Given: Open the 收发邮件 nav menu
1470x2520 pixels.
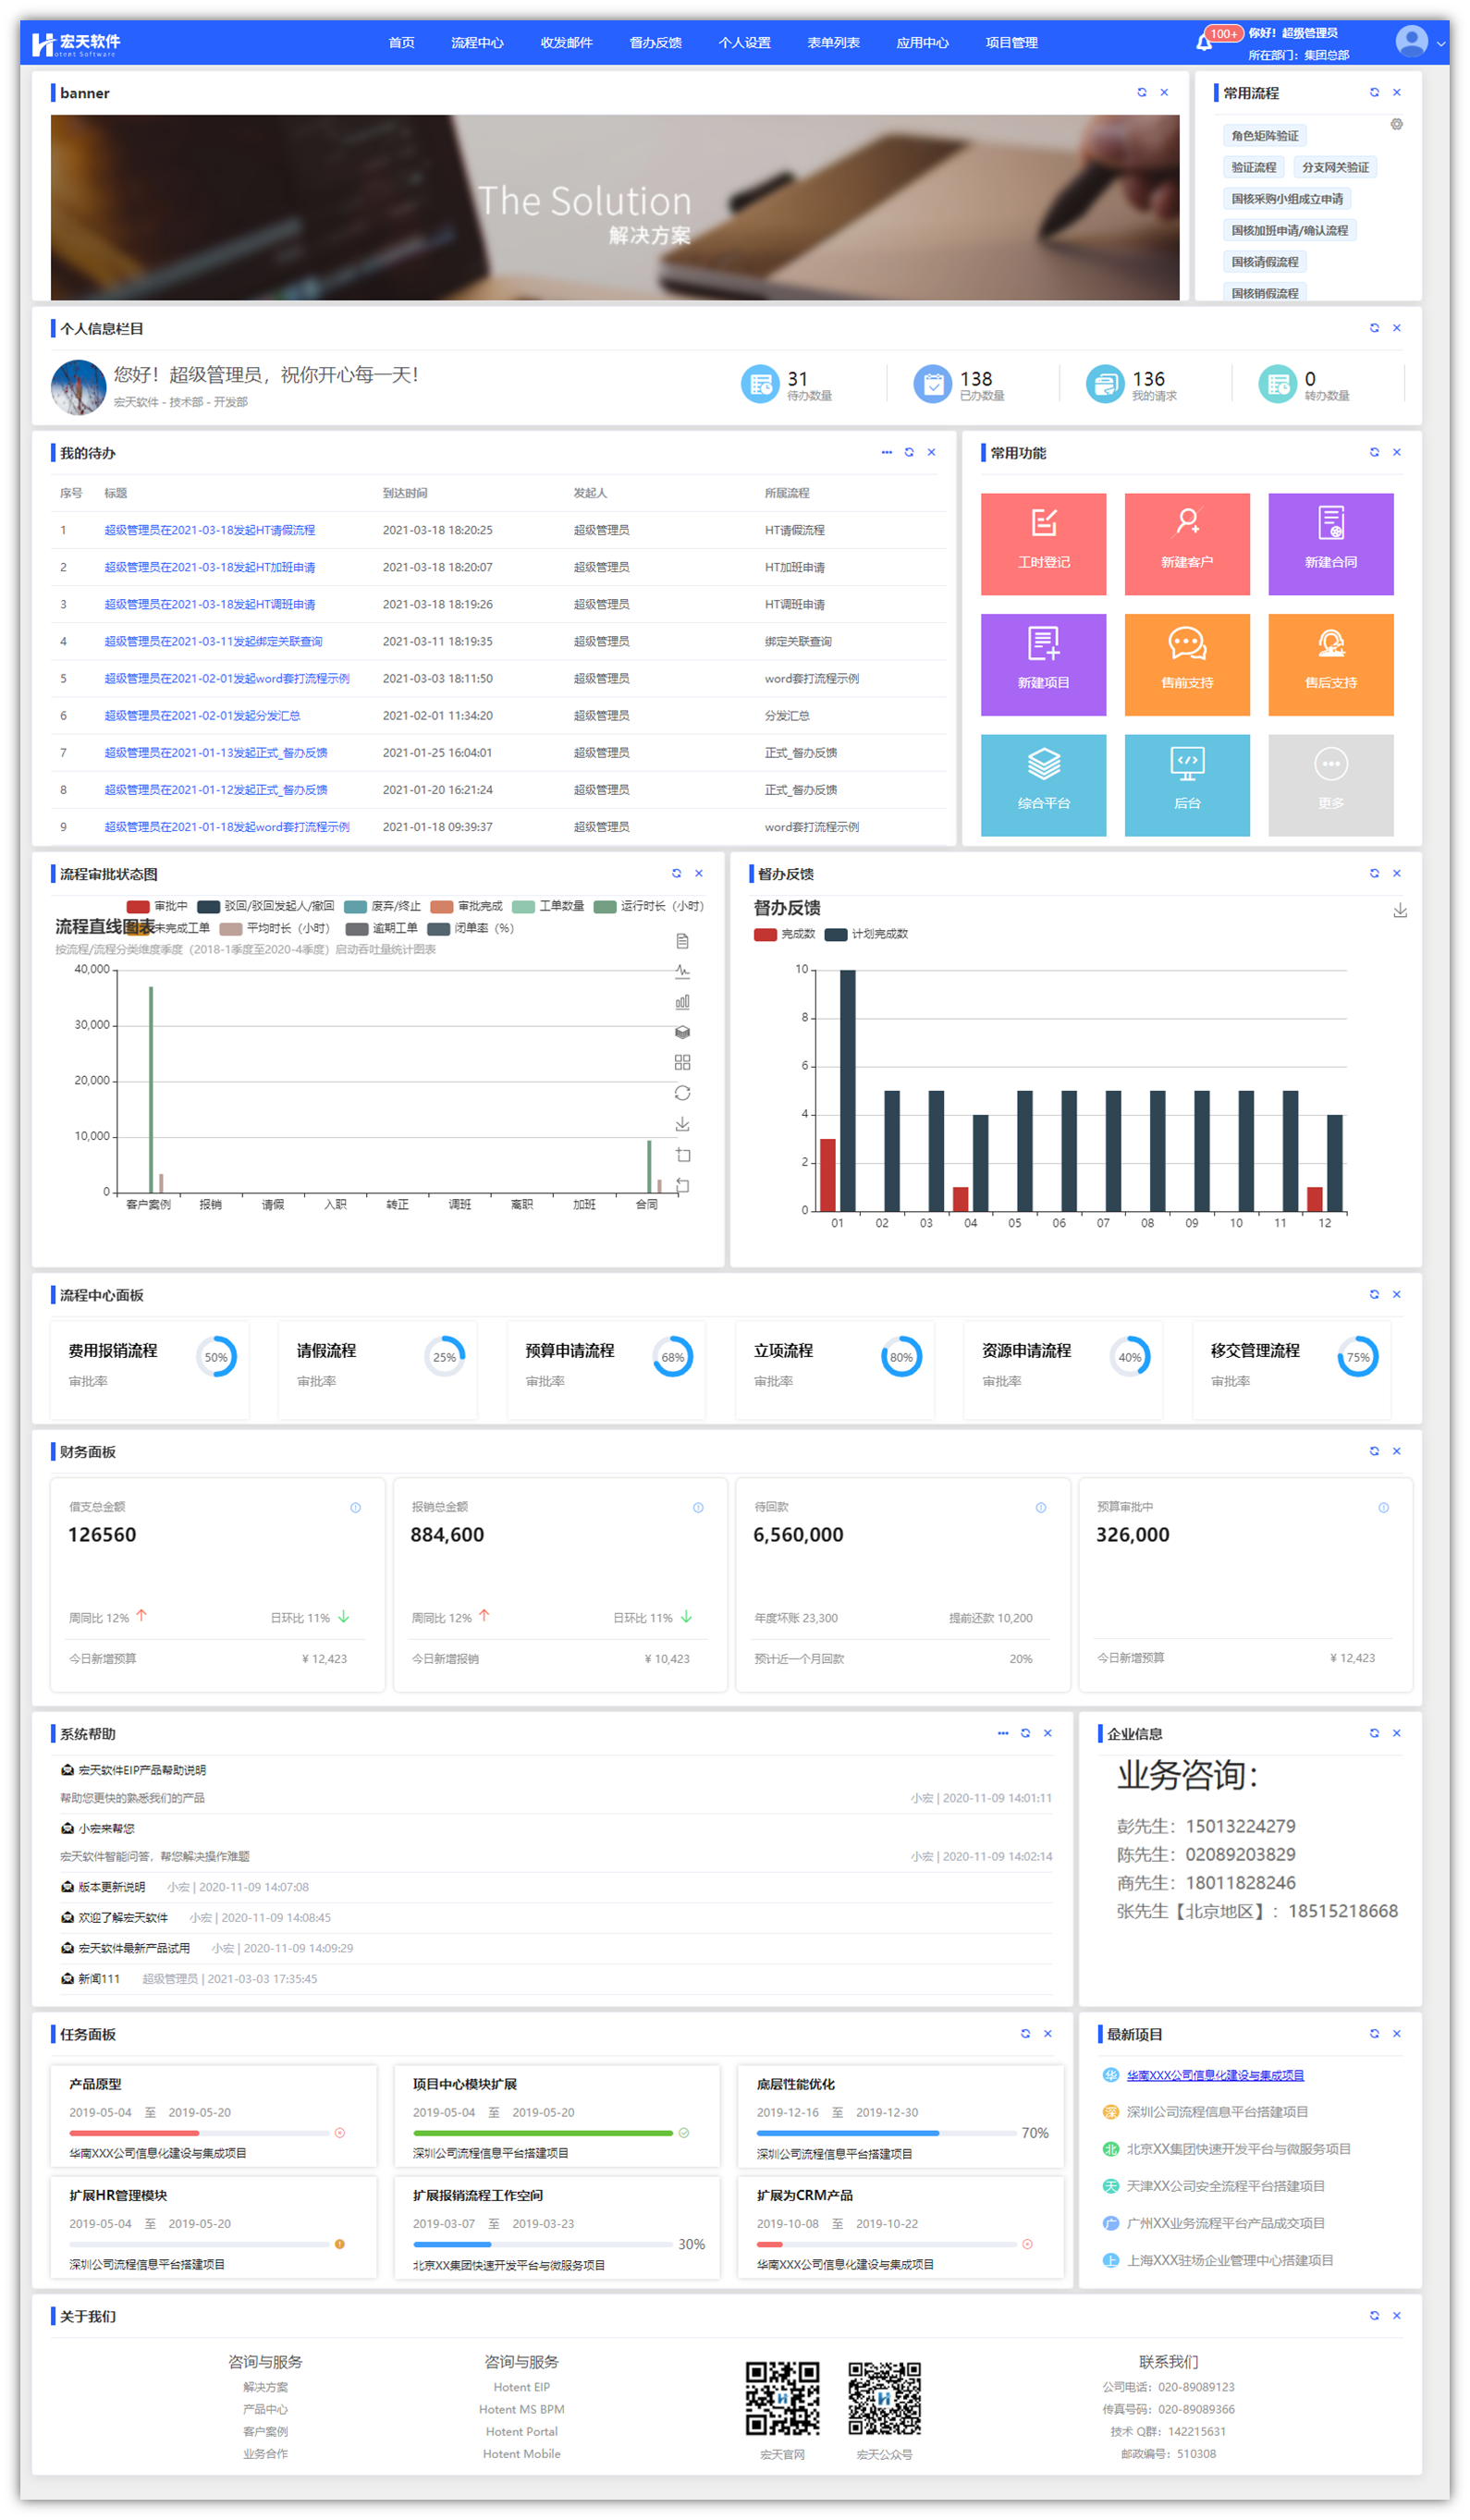Looking at the screenshot, I should [x=566, y=42].
